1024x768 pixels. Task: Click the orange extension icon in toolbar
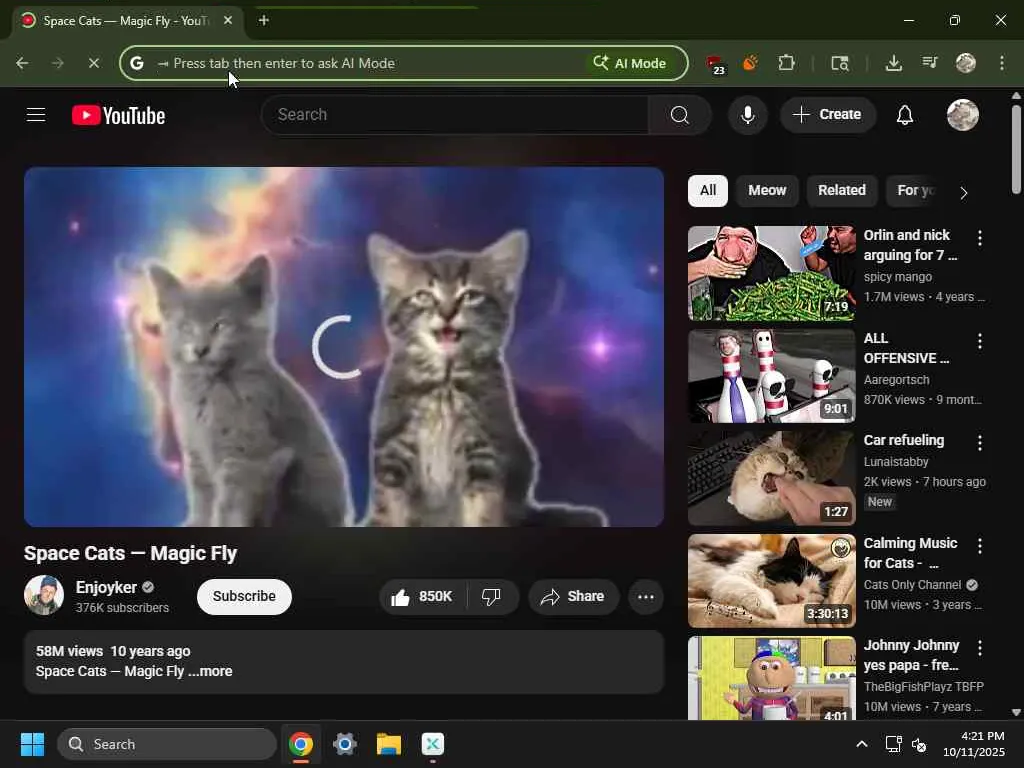(x=750, y=63)
